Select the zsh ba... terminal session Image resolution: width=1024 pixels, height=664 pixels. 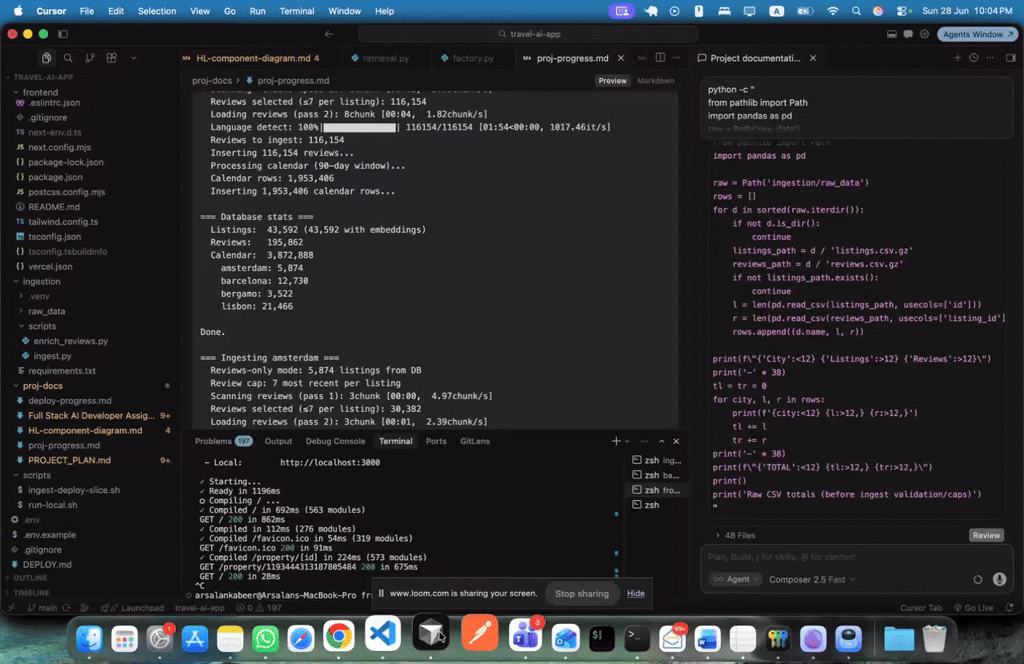(x=656, y=475)
